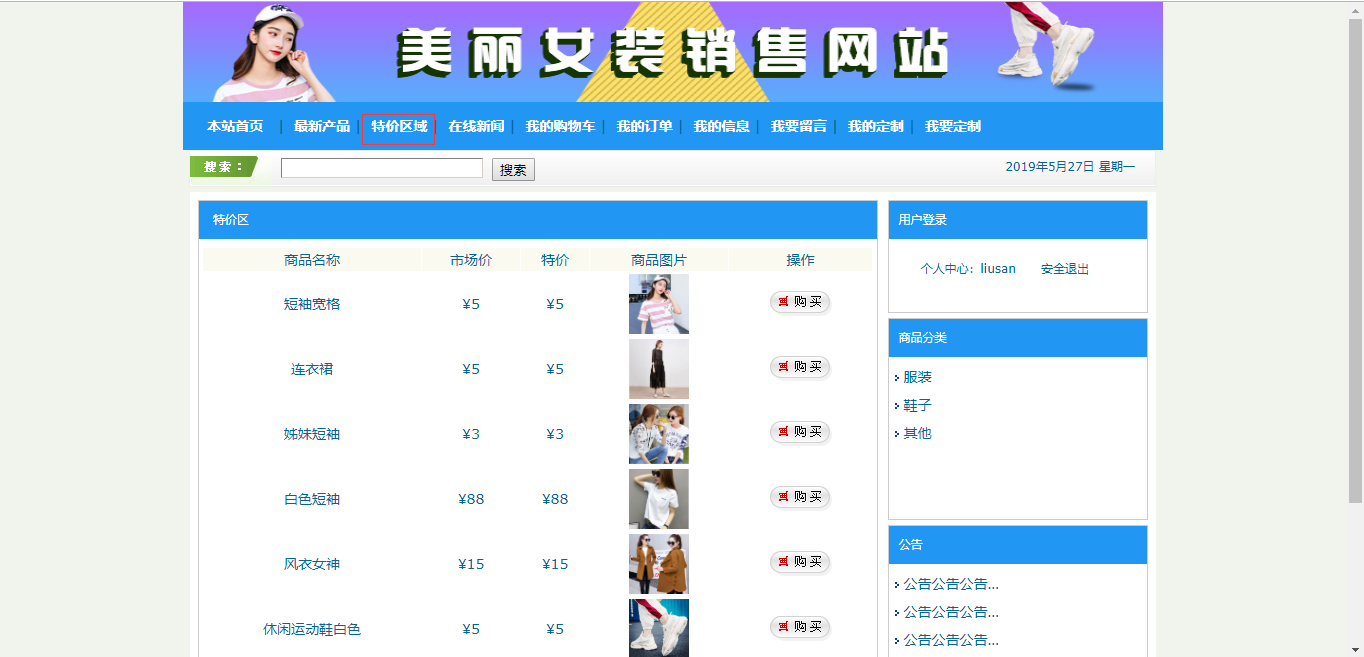The height and width of the screenshot is (657, 1364).
Task: Open the 风衣女神 product name link
Action: pyautogui.click(x=312, y=564)
